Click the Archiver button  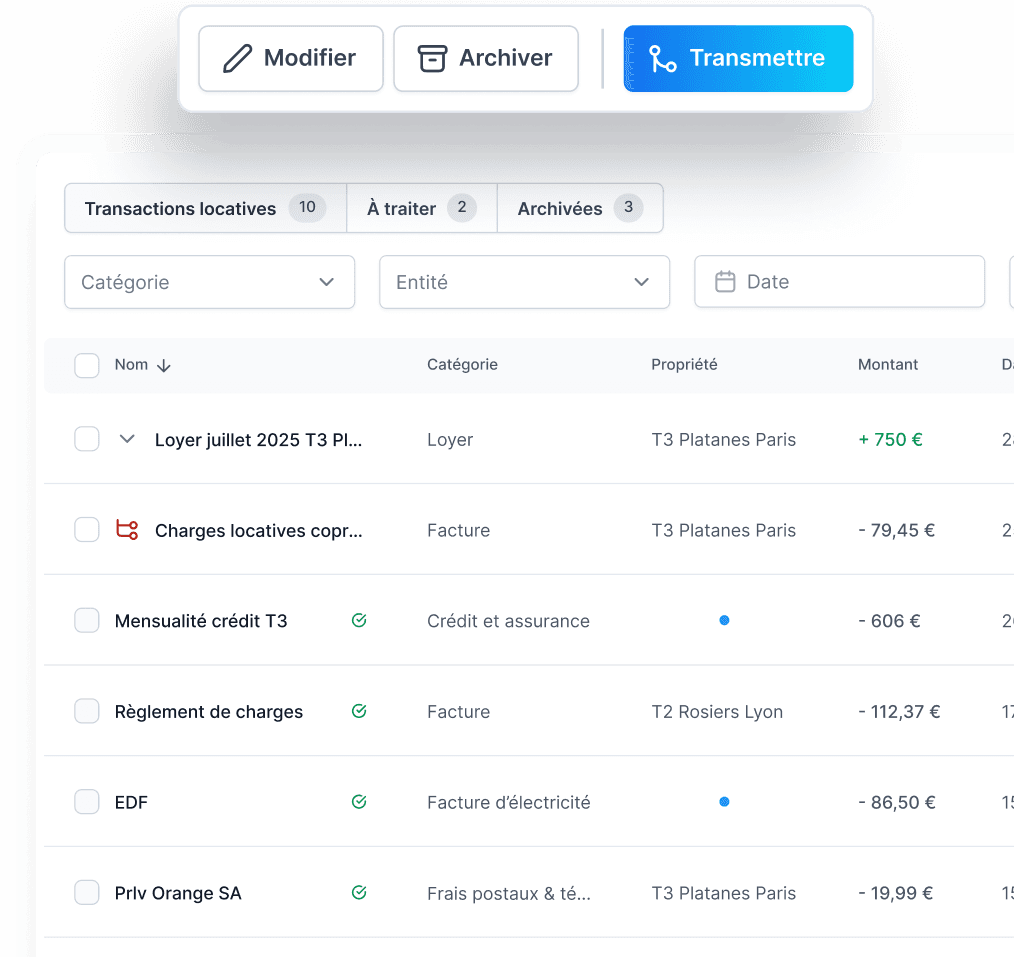486,58
